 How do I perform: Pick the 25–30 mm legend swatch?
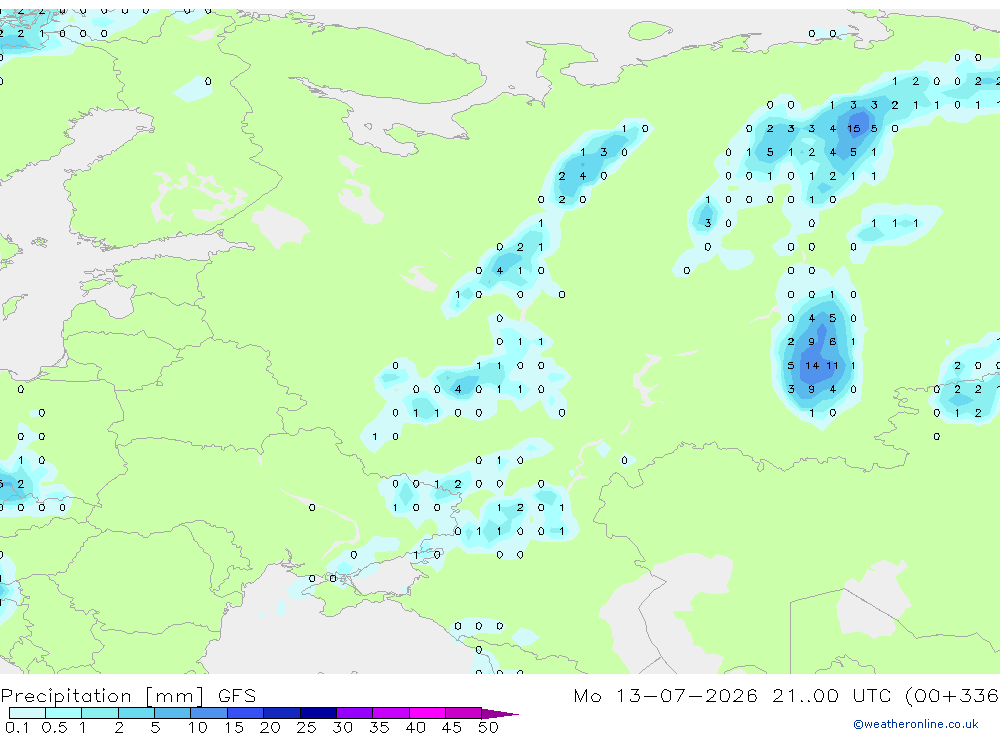pyautogui.click(x=318, y=713)
